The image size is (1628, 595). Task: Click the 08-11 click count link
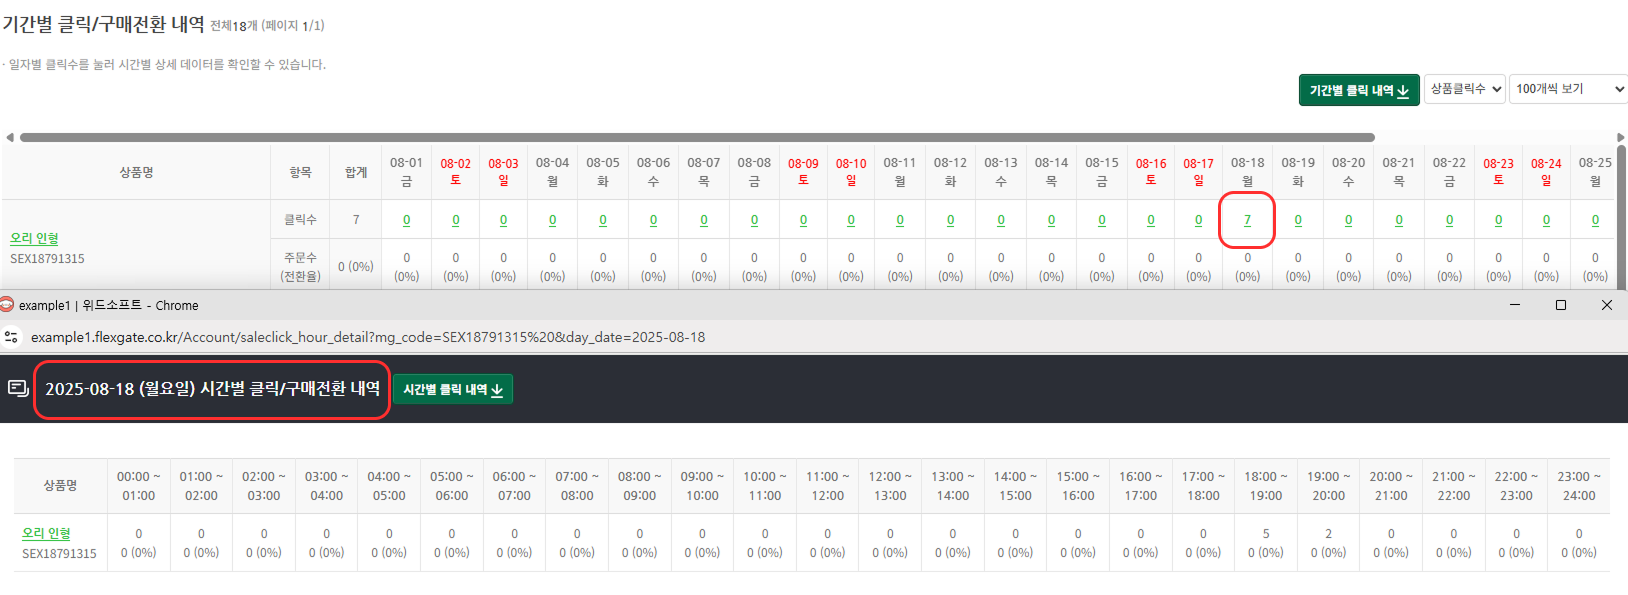click(x=900, y=220)
